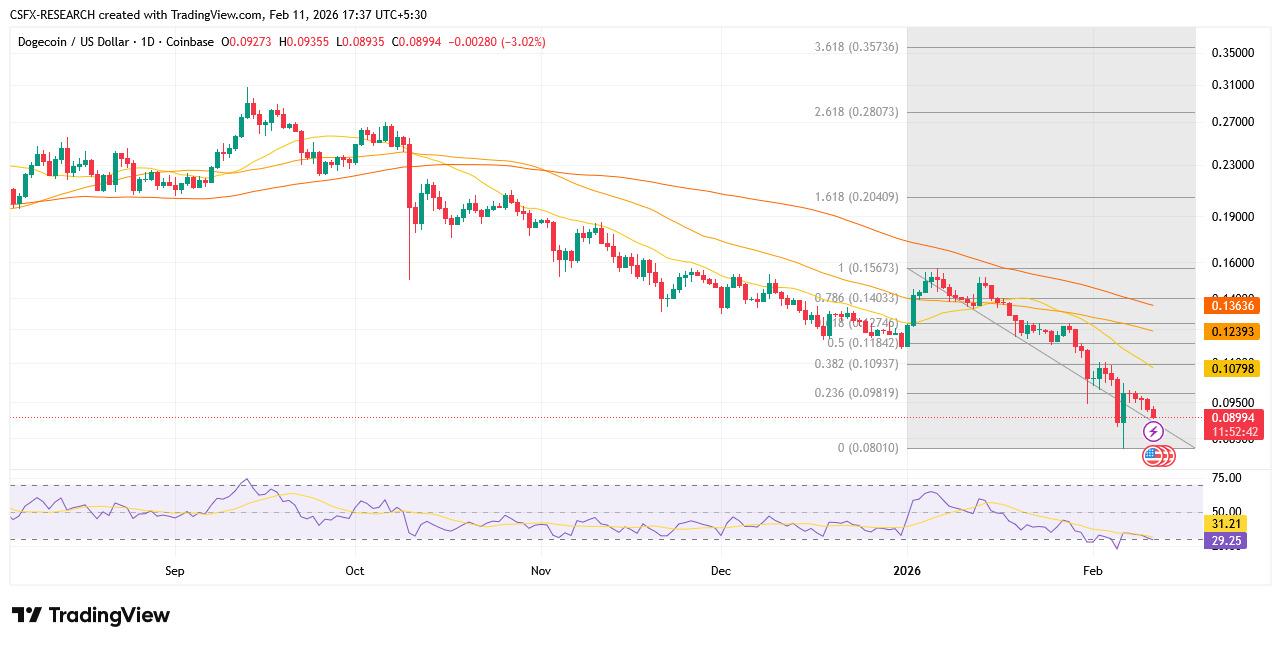Viewport: 1281px width, 645px height.
Task: Select the Fibonacci 0 (0.08010) level label
Action: click(867, 448)
